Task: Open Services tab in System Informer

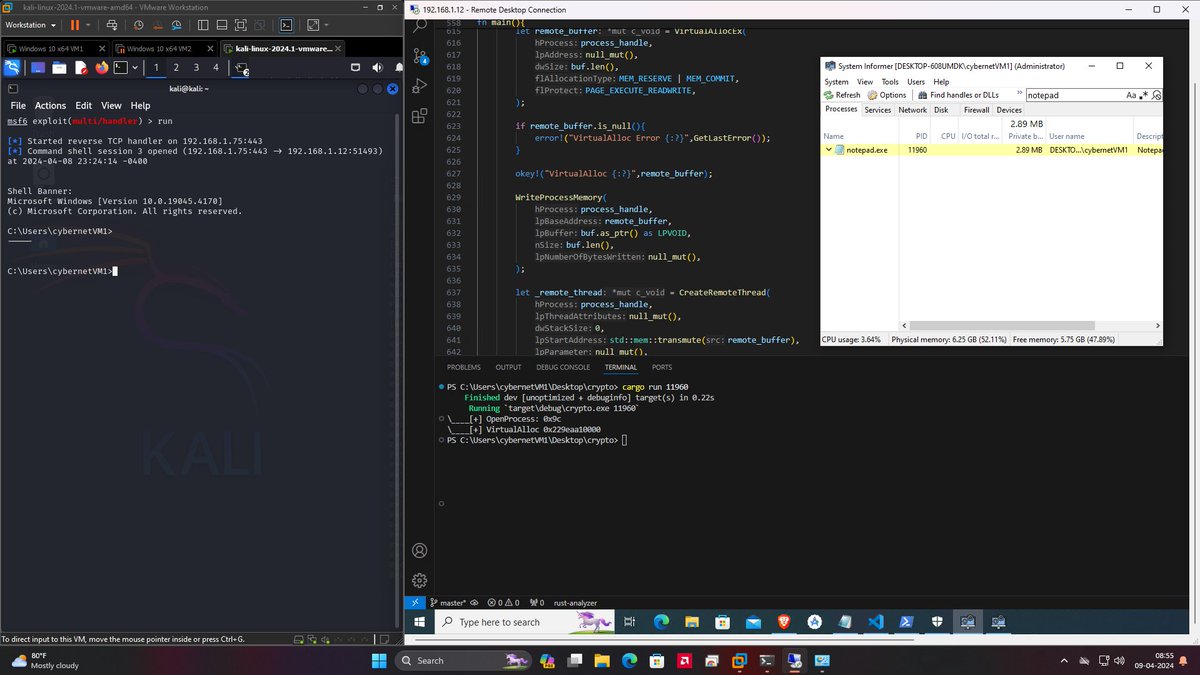Action: (x=878, y=110)
